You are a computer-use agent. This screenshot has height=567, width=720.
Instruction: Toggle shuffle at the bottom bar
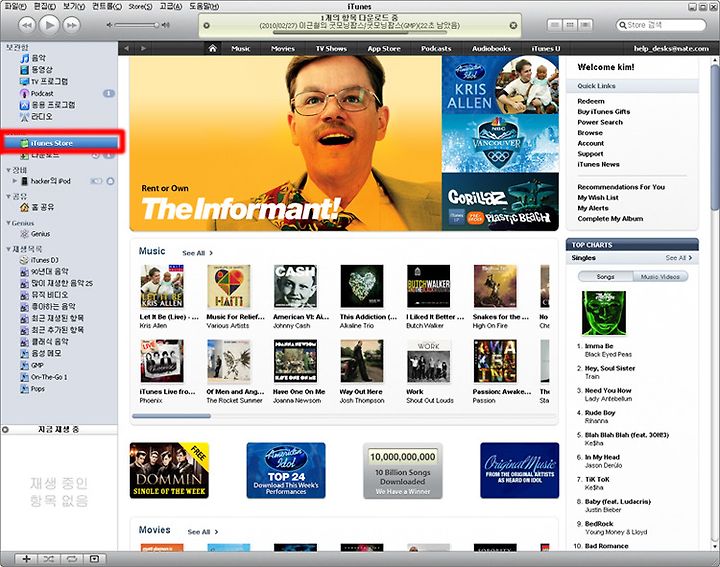[x=49, y=559]
